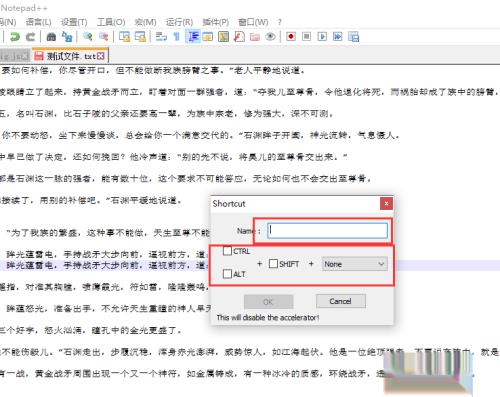The image size is (500, 397).
Task: Click the Stop Recording square icon
Action: (306, 36)
